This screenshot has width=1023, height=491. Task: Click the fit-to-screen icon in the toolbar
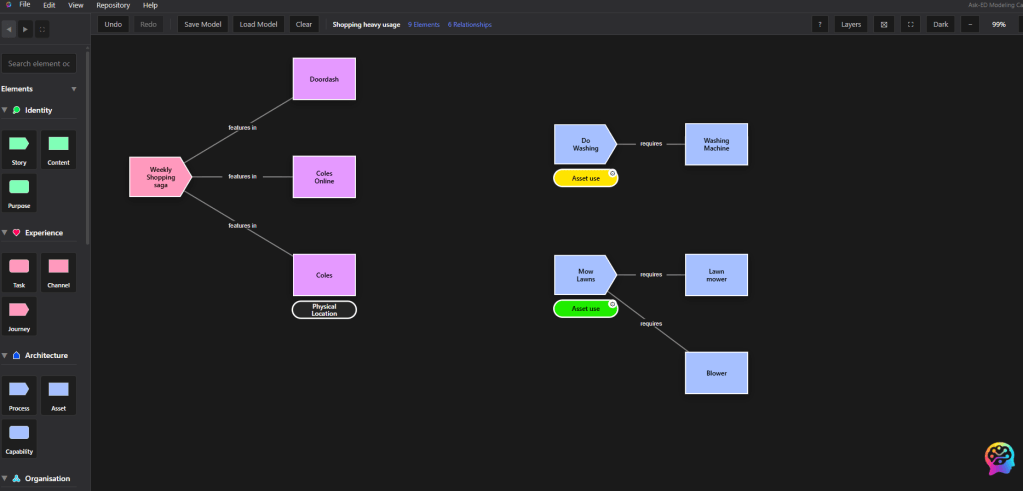tap(884, 24)
